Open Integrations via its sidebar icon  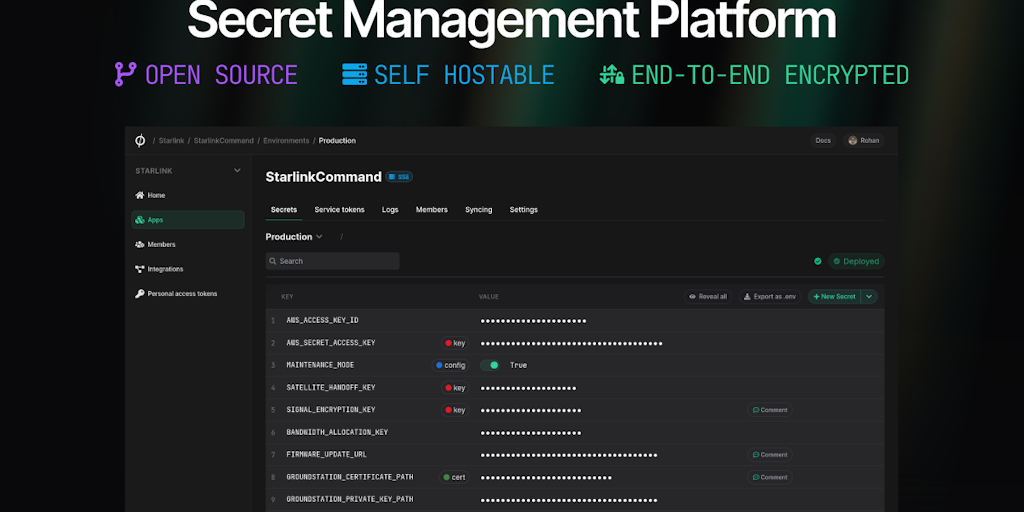[x=139, y=269]
